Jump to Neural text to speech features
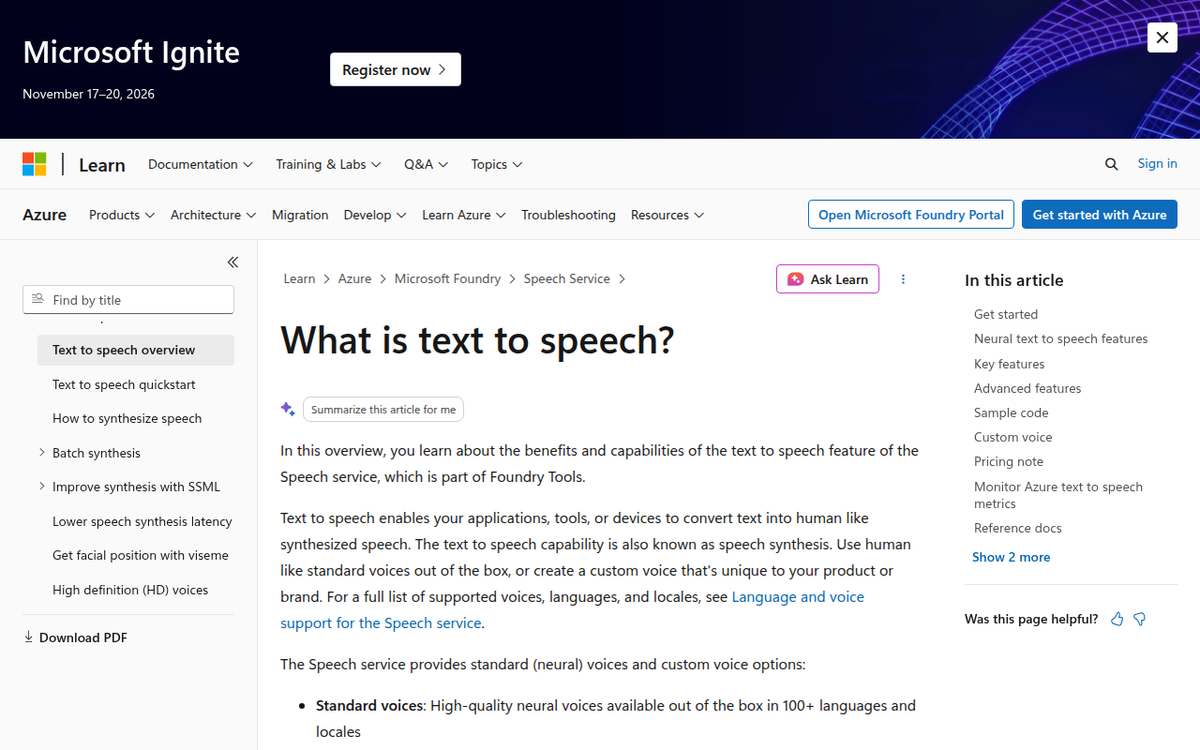The width and height of the screenshot is (1200, 750). [x=1061, y=339]
